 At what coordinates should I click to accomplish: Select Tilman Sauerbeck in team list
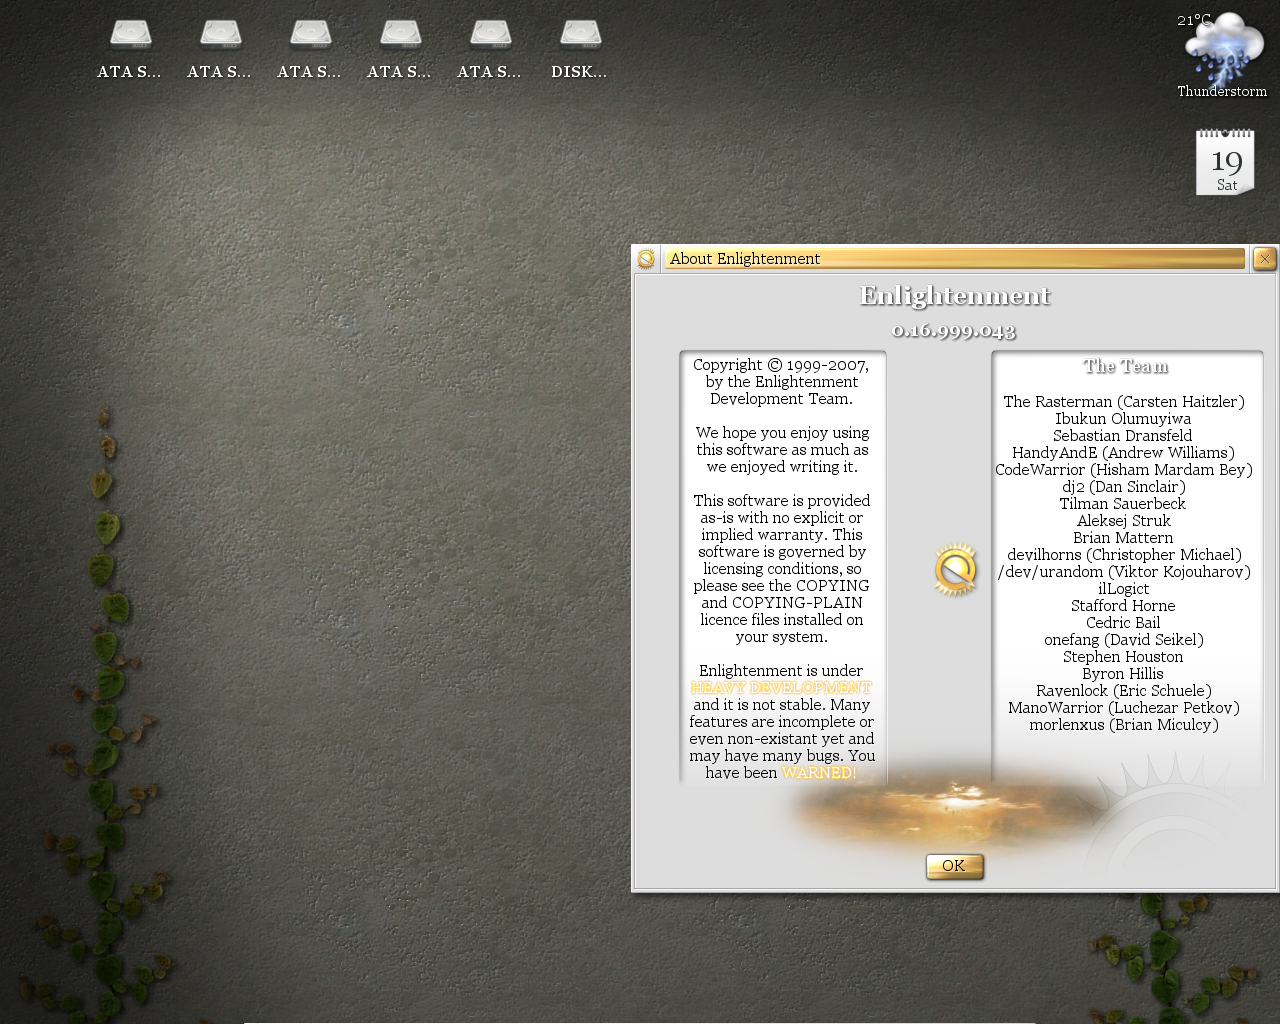tap(1122, 504)
